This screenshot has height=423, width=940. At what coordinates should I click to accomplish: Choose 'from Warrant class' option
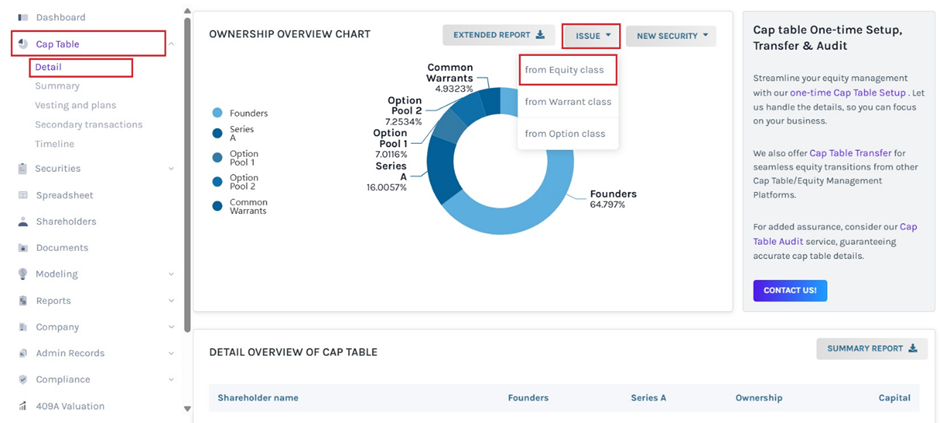(x=567, y=101)
